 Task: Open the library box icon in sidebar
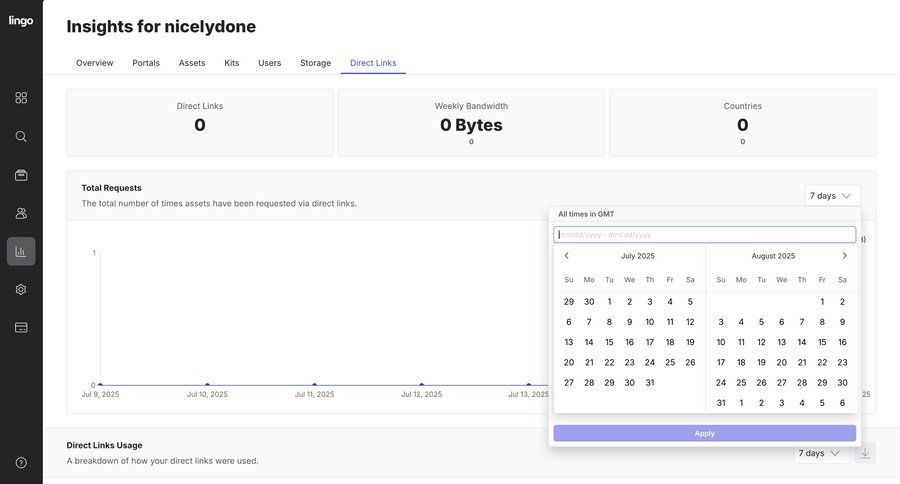point(21,175)
